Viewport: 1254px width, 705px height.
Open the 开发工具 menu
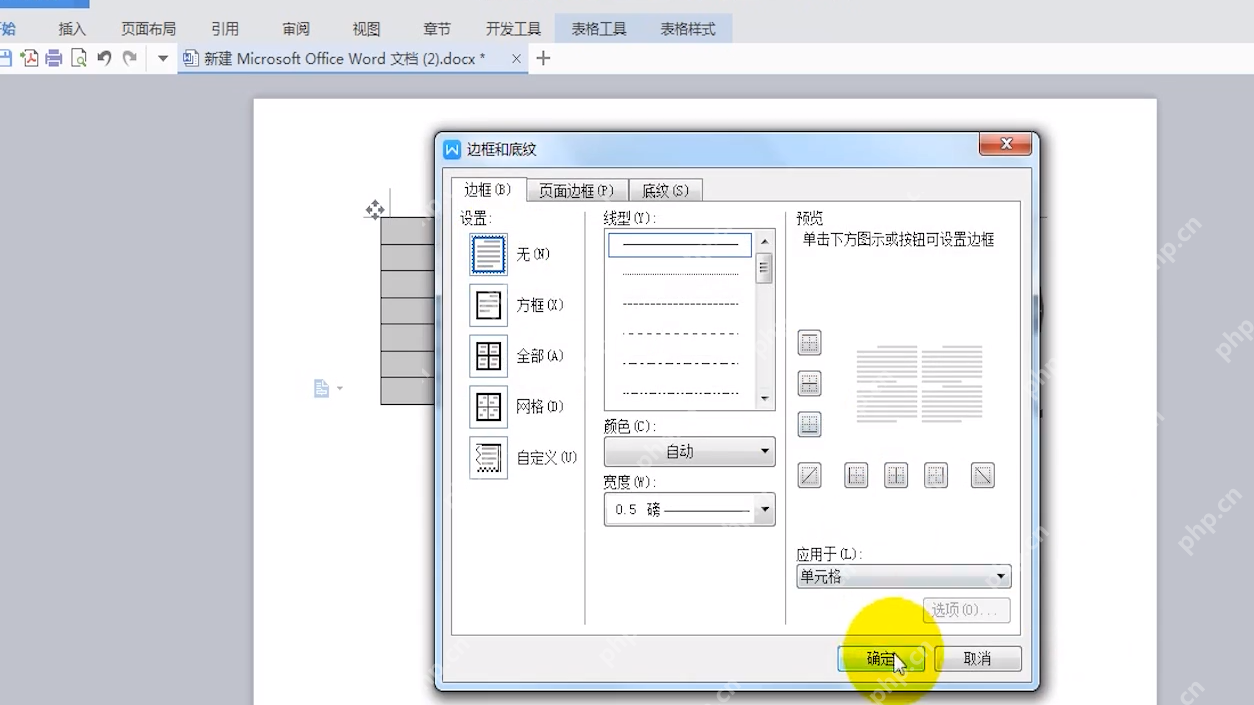[513, 29]
